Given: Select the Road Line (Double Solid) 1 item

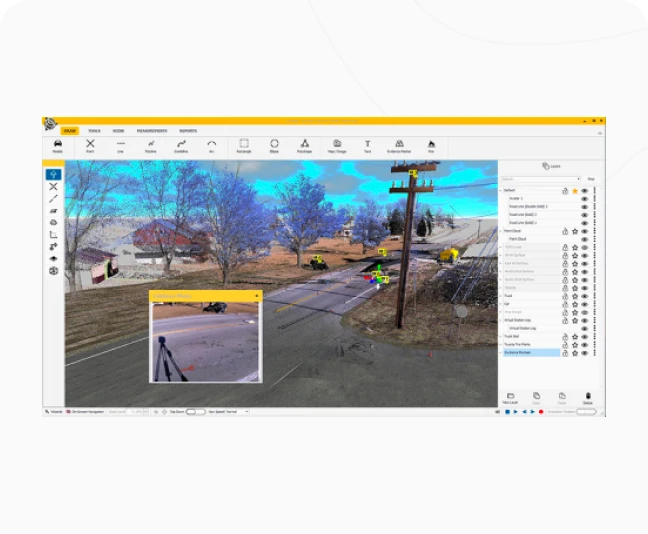Looking at the screenshot, I should pos(528,206).
